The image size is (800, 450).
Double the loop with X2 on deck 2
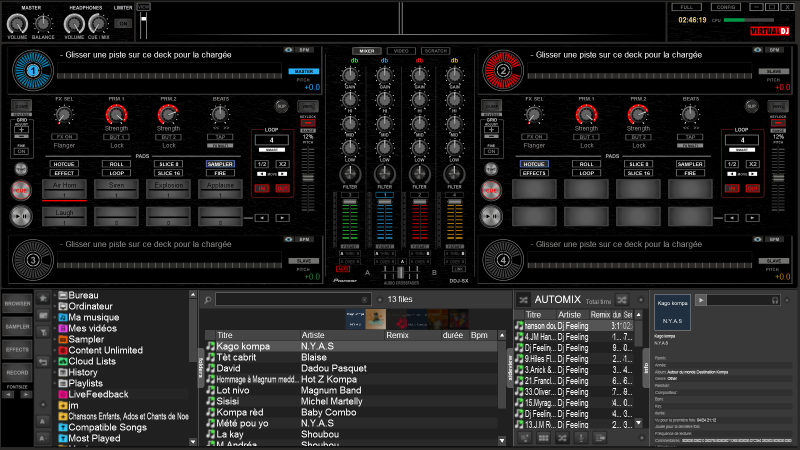point(753,164)
